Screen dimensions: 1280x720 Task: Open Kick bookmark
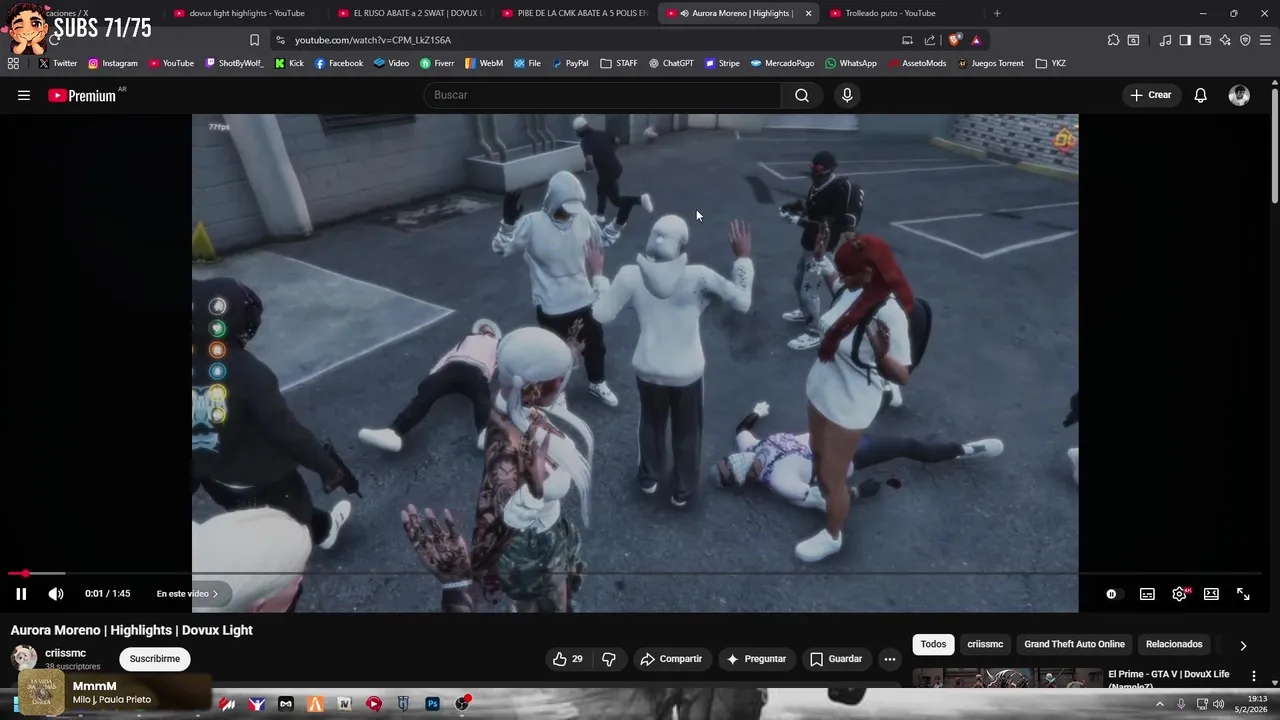[x=289, y=63]
